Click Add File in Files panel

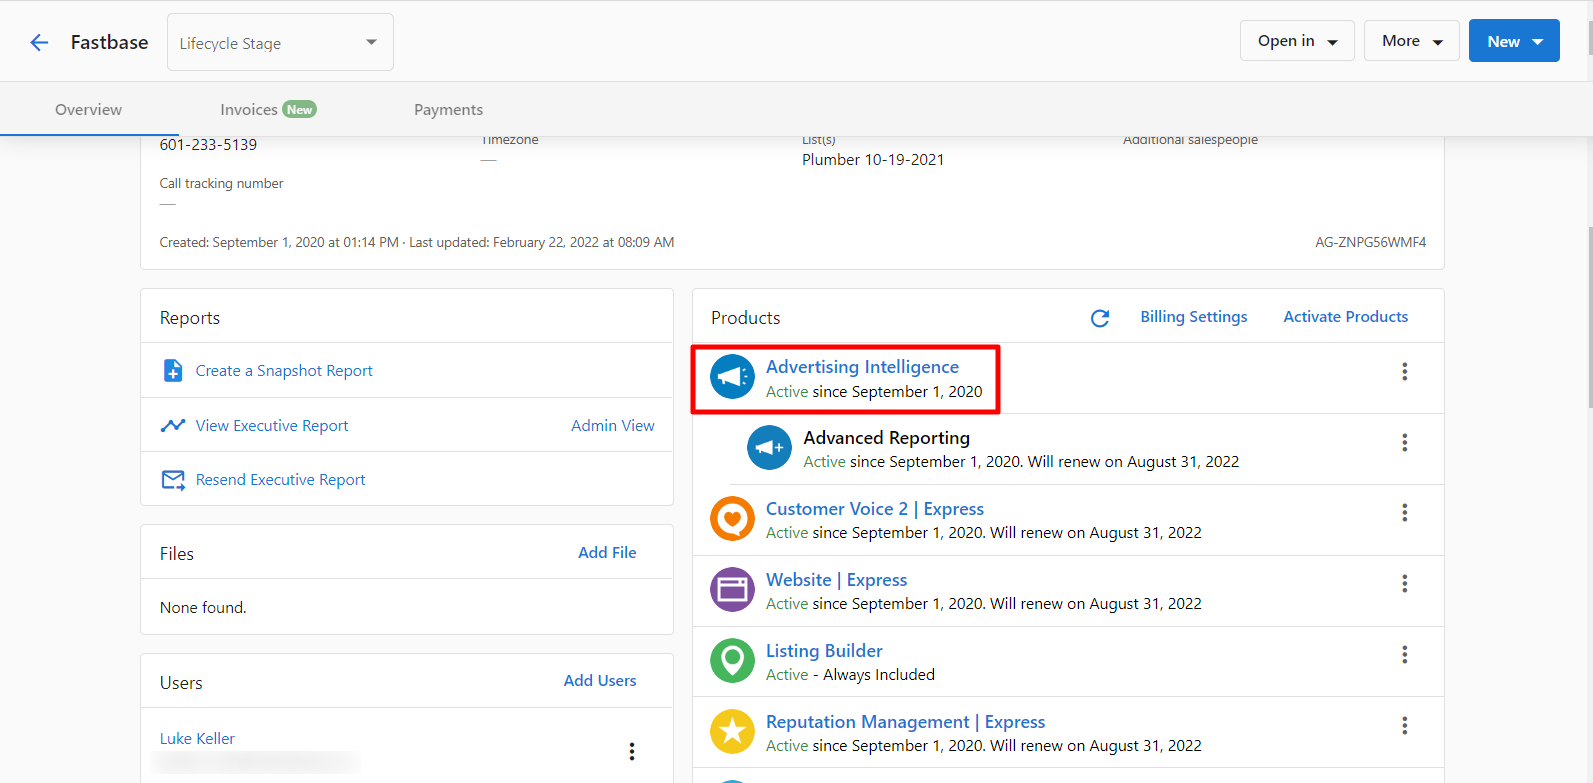coord(607,553)
